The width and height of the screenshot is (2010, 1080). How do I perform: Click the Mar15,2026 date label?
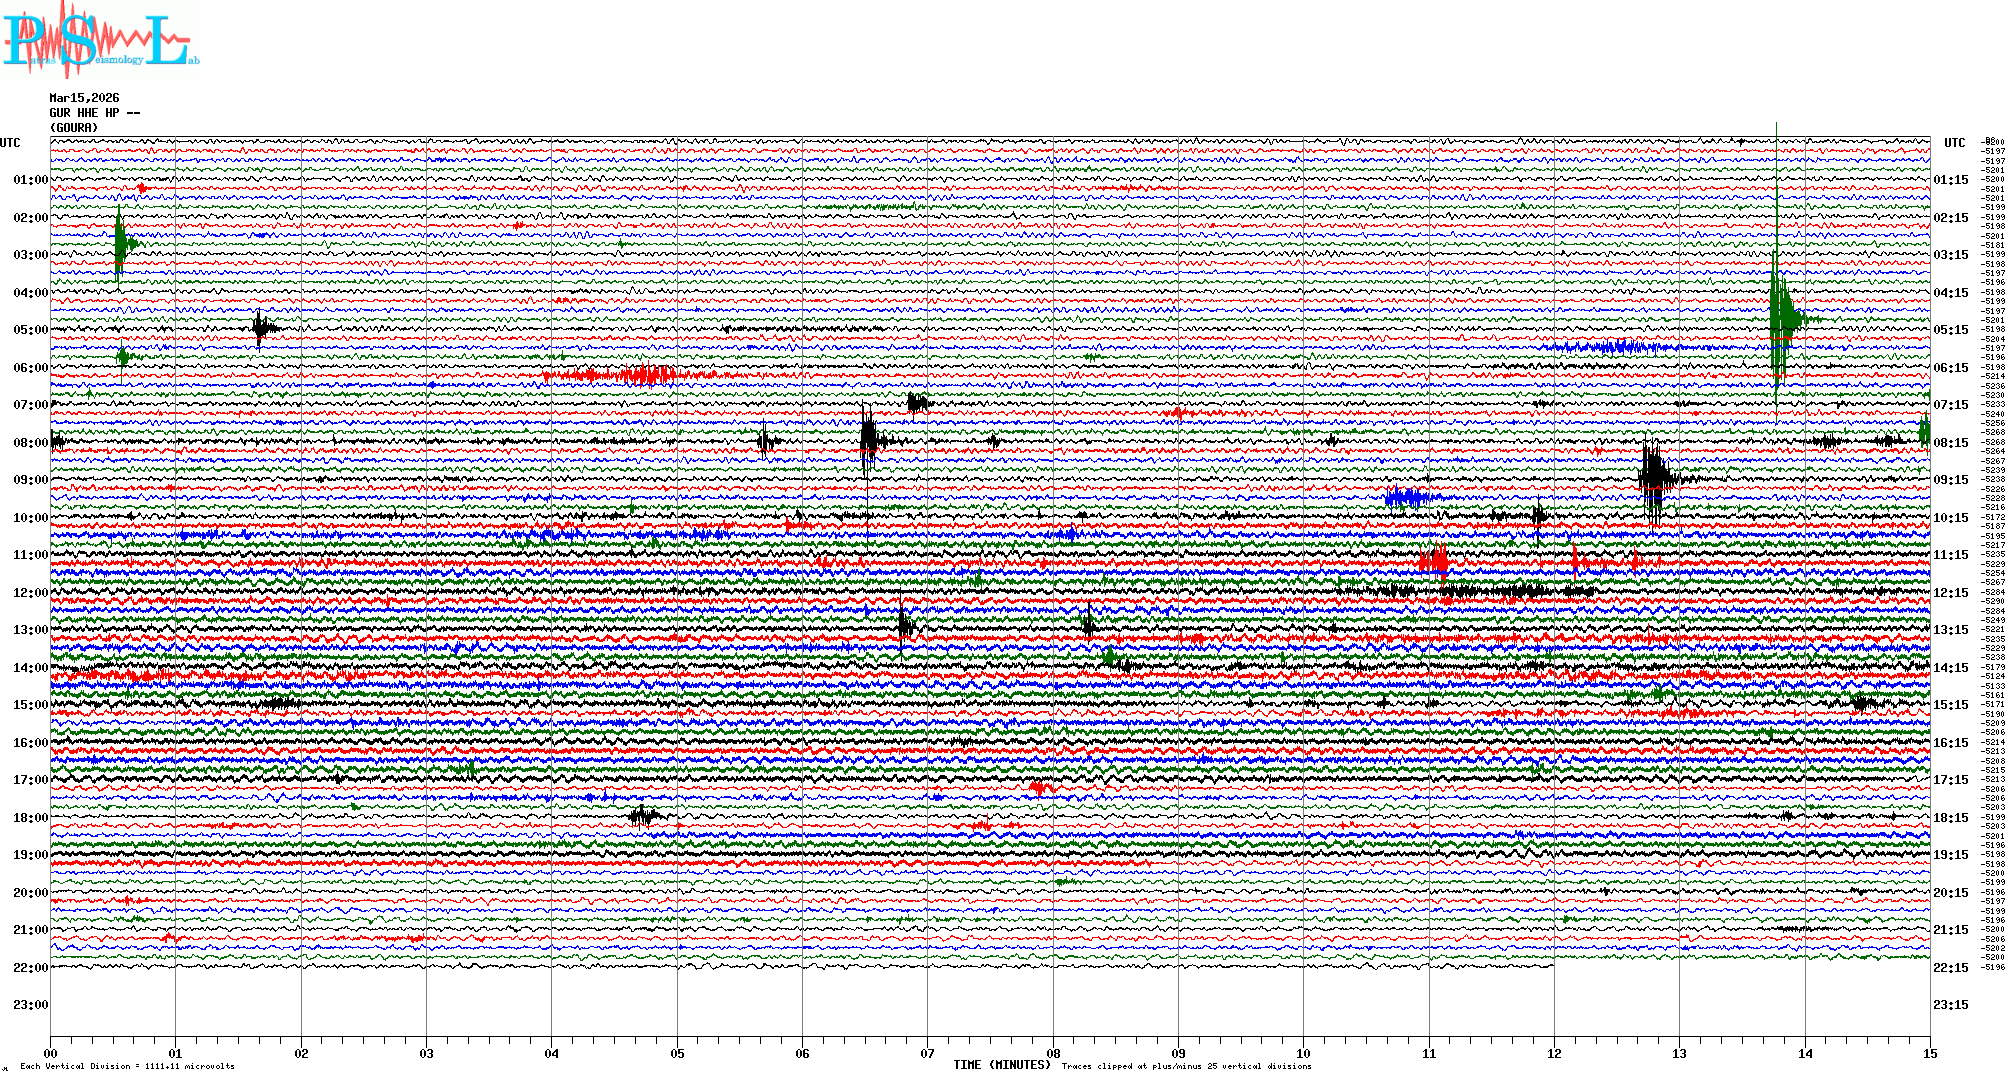point(84,98)
